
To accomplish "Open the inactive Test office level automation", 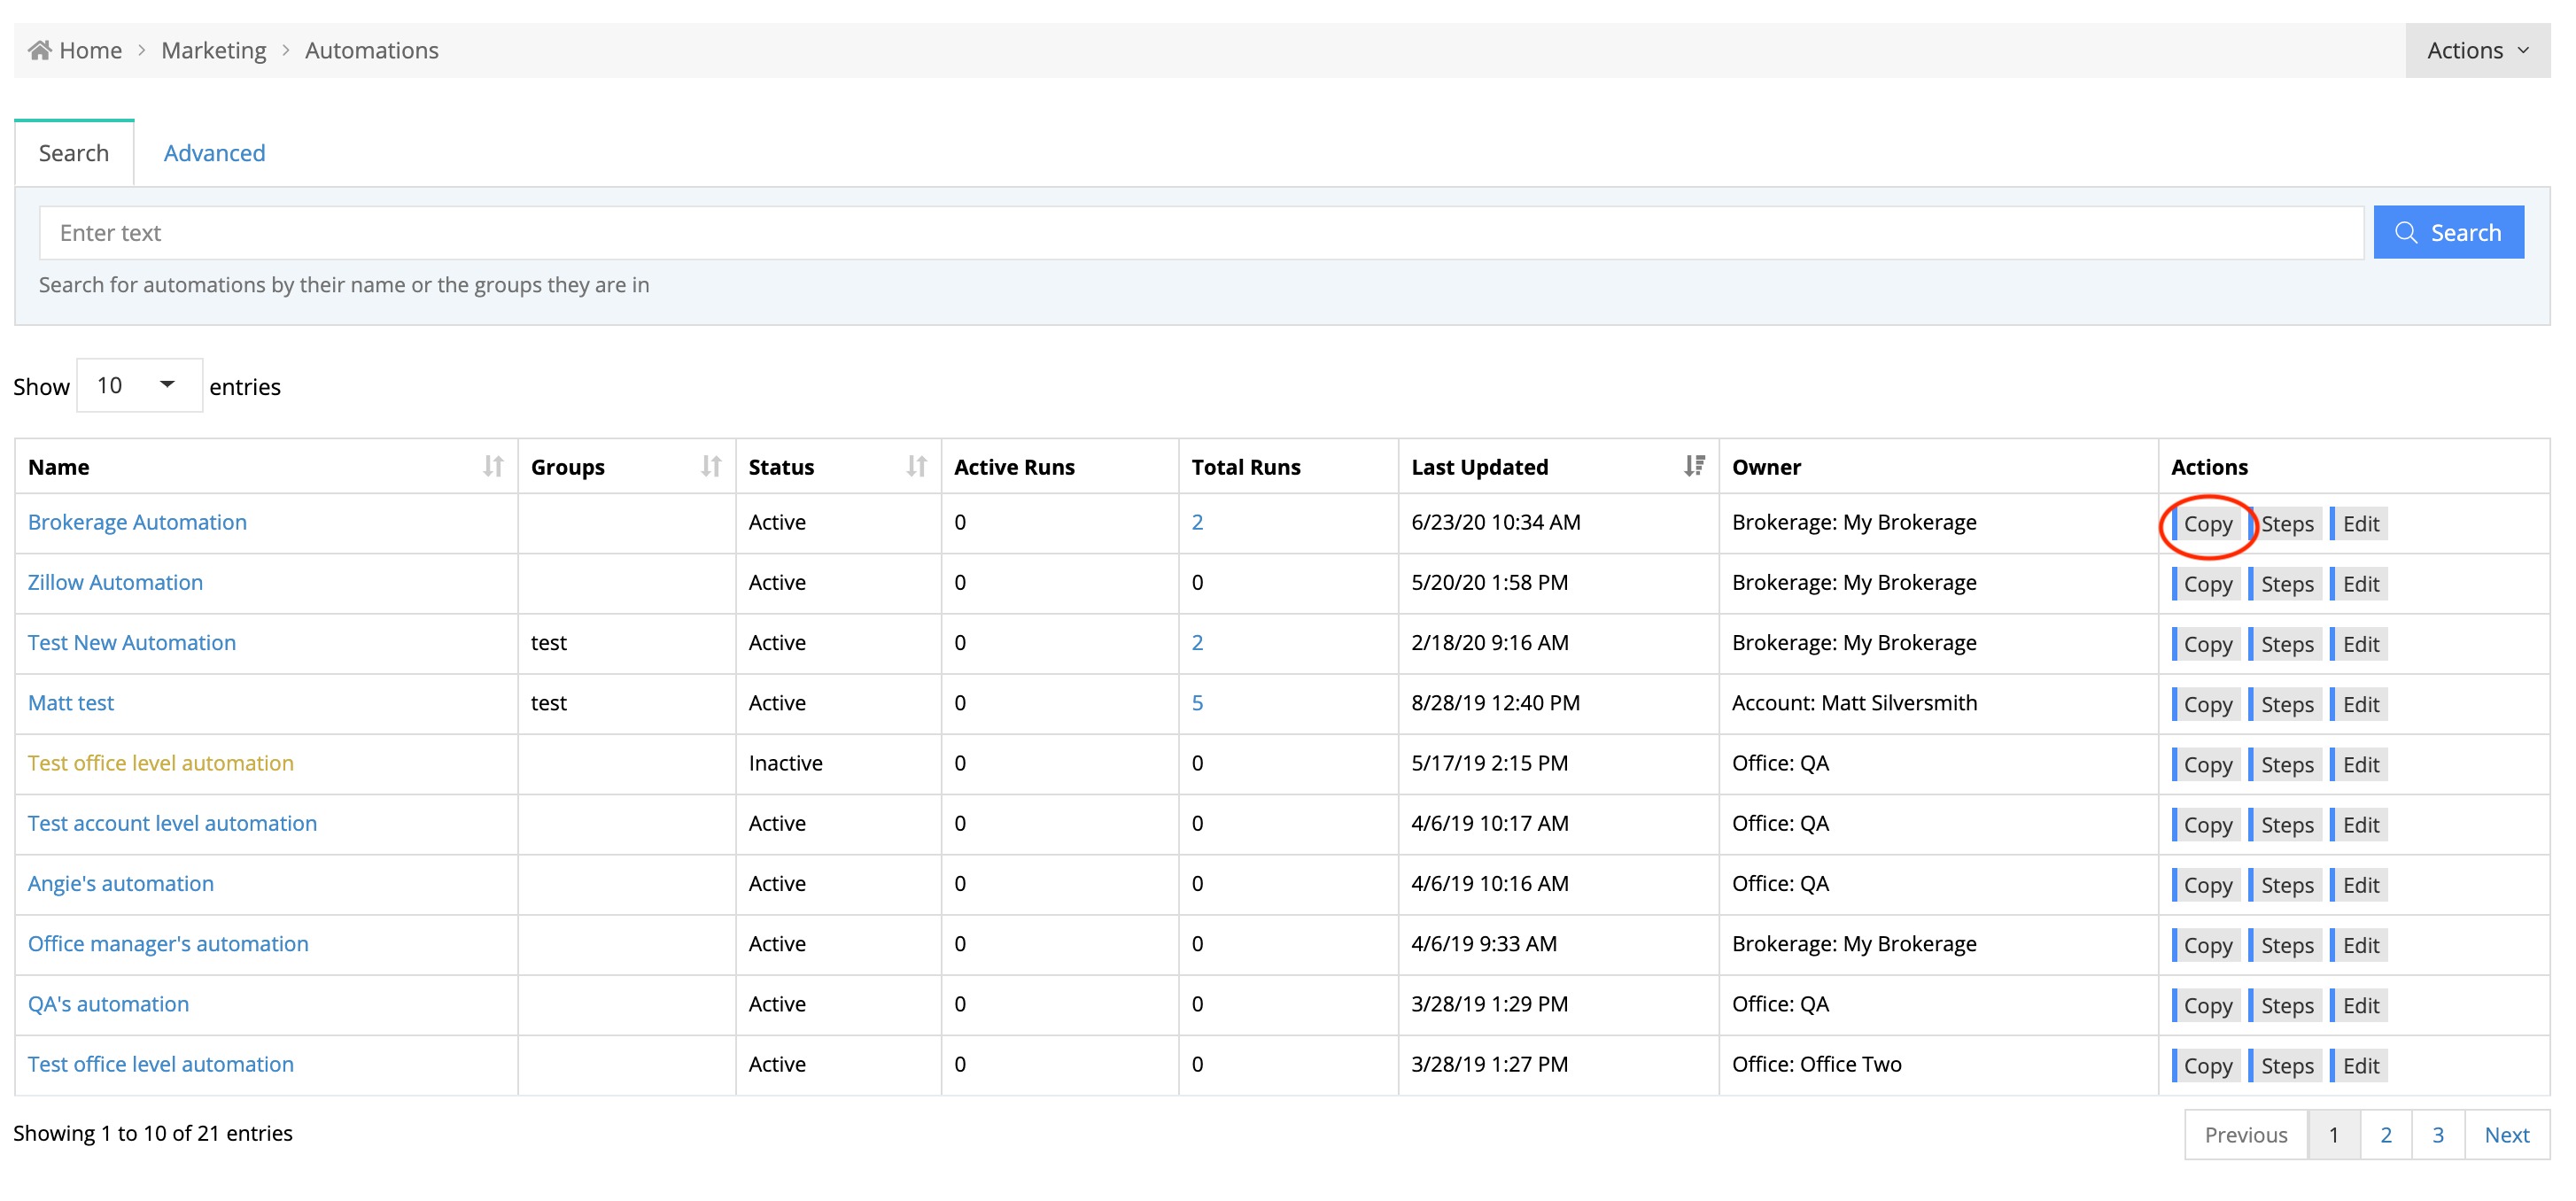I will pos(160,763).
